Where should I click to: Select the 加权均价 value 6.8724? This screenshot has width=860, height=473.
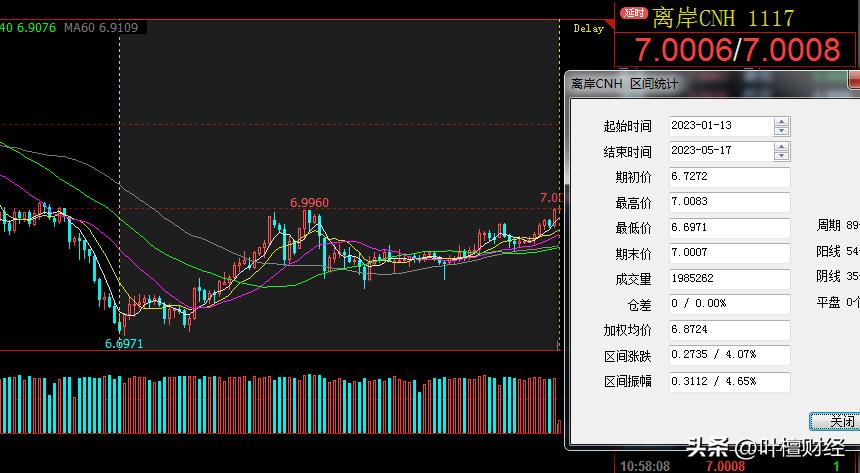click(x=729, y=330)
